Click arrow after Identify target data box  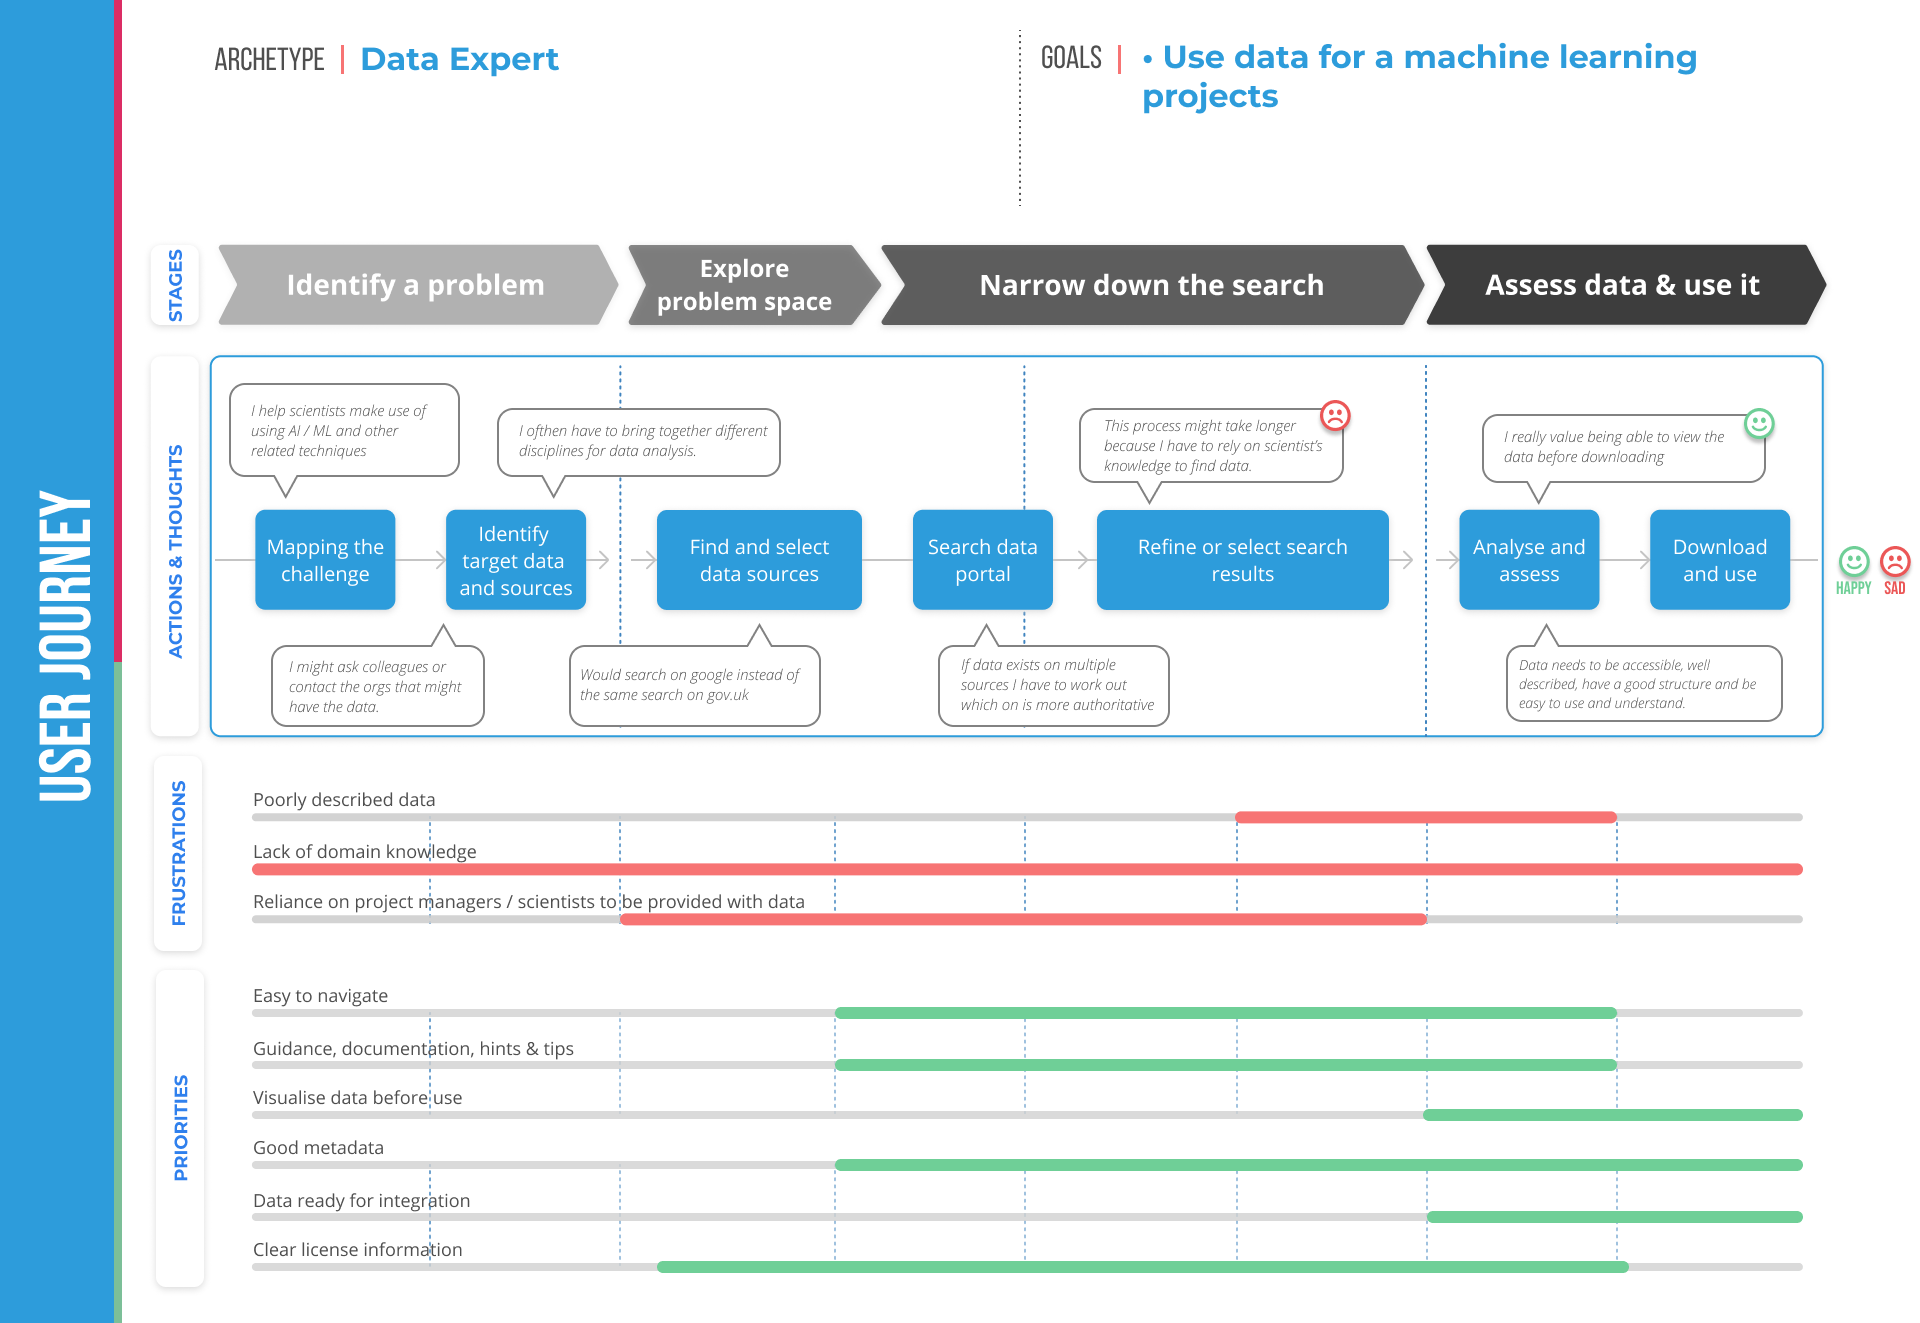click(601, 560)
